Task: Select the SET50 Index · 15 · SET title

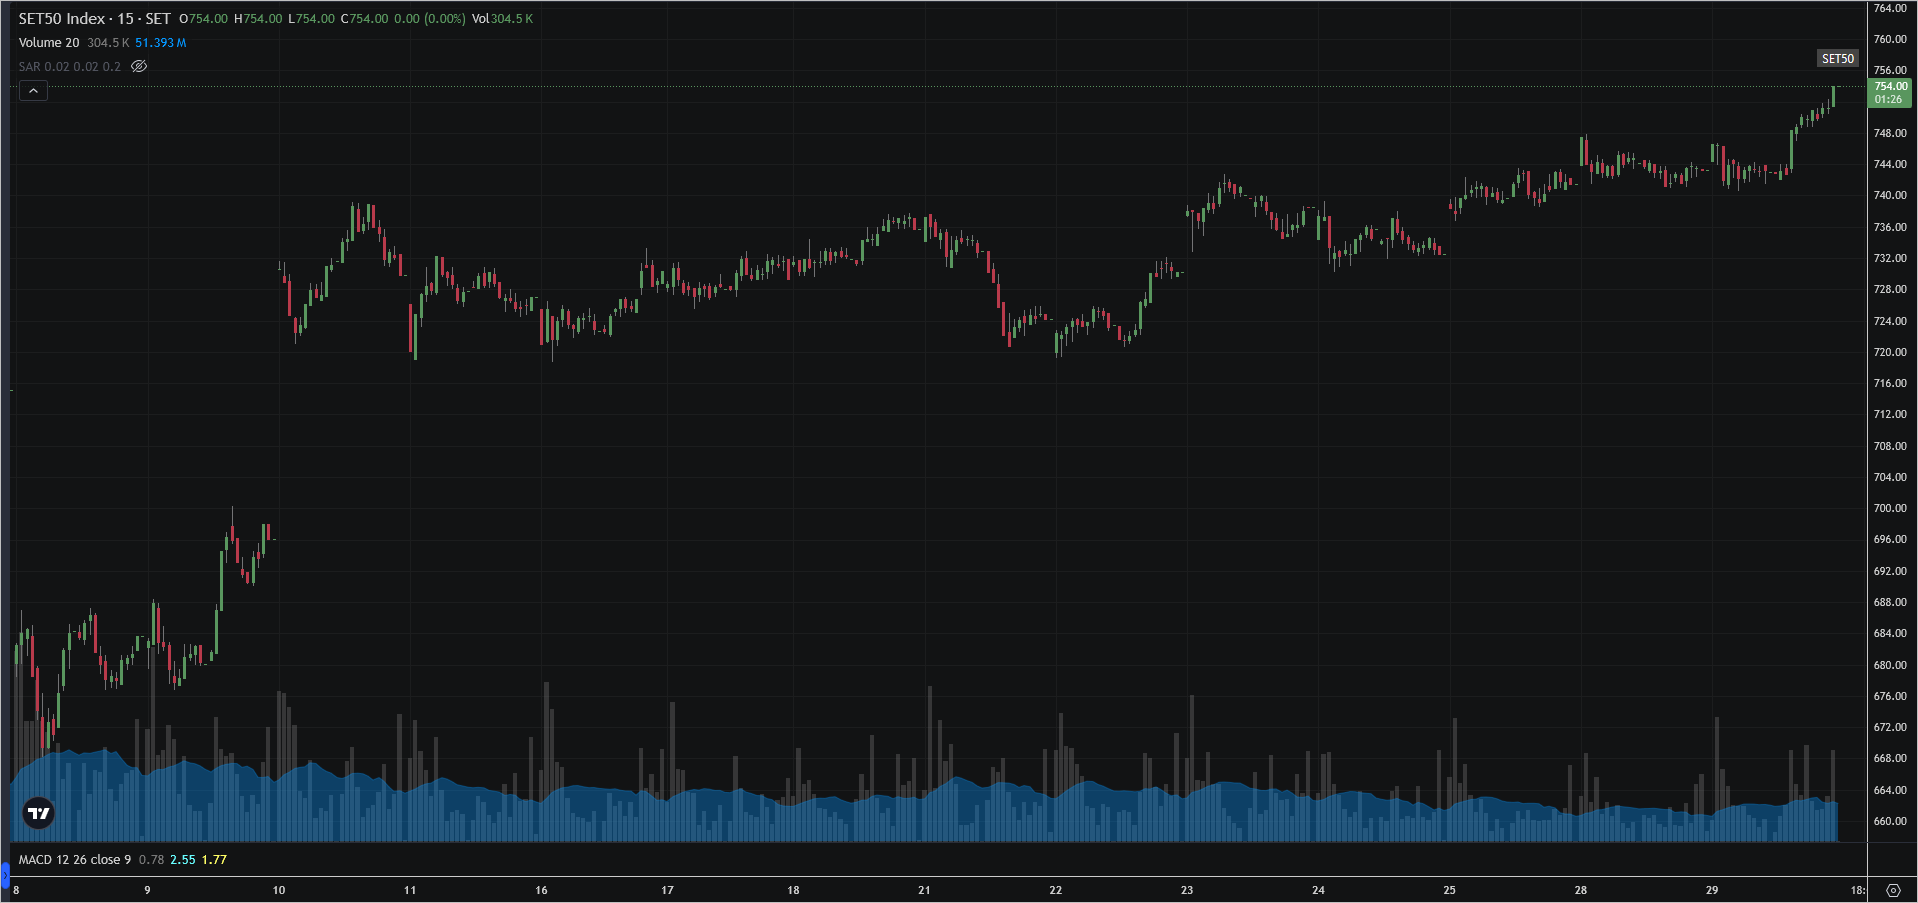Action: click(x=95, y=19)
